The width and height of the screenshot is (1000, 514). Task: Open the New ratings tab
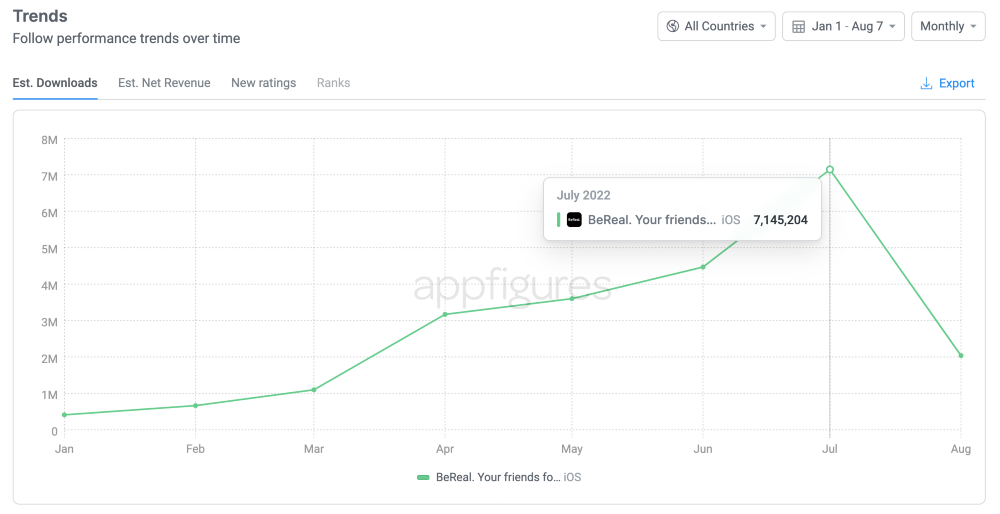[263, 83]
